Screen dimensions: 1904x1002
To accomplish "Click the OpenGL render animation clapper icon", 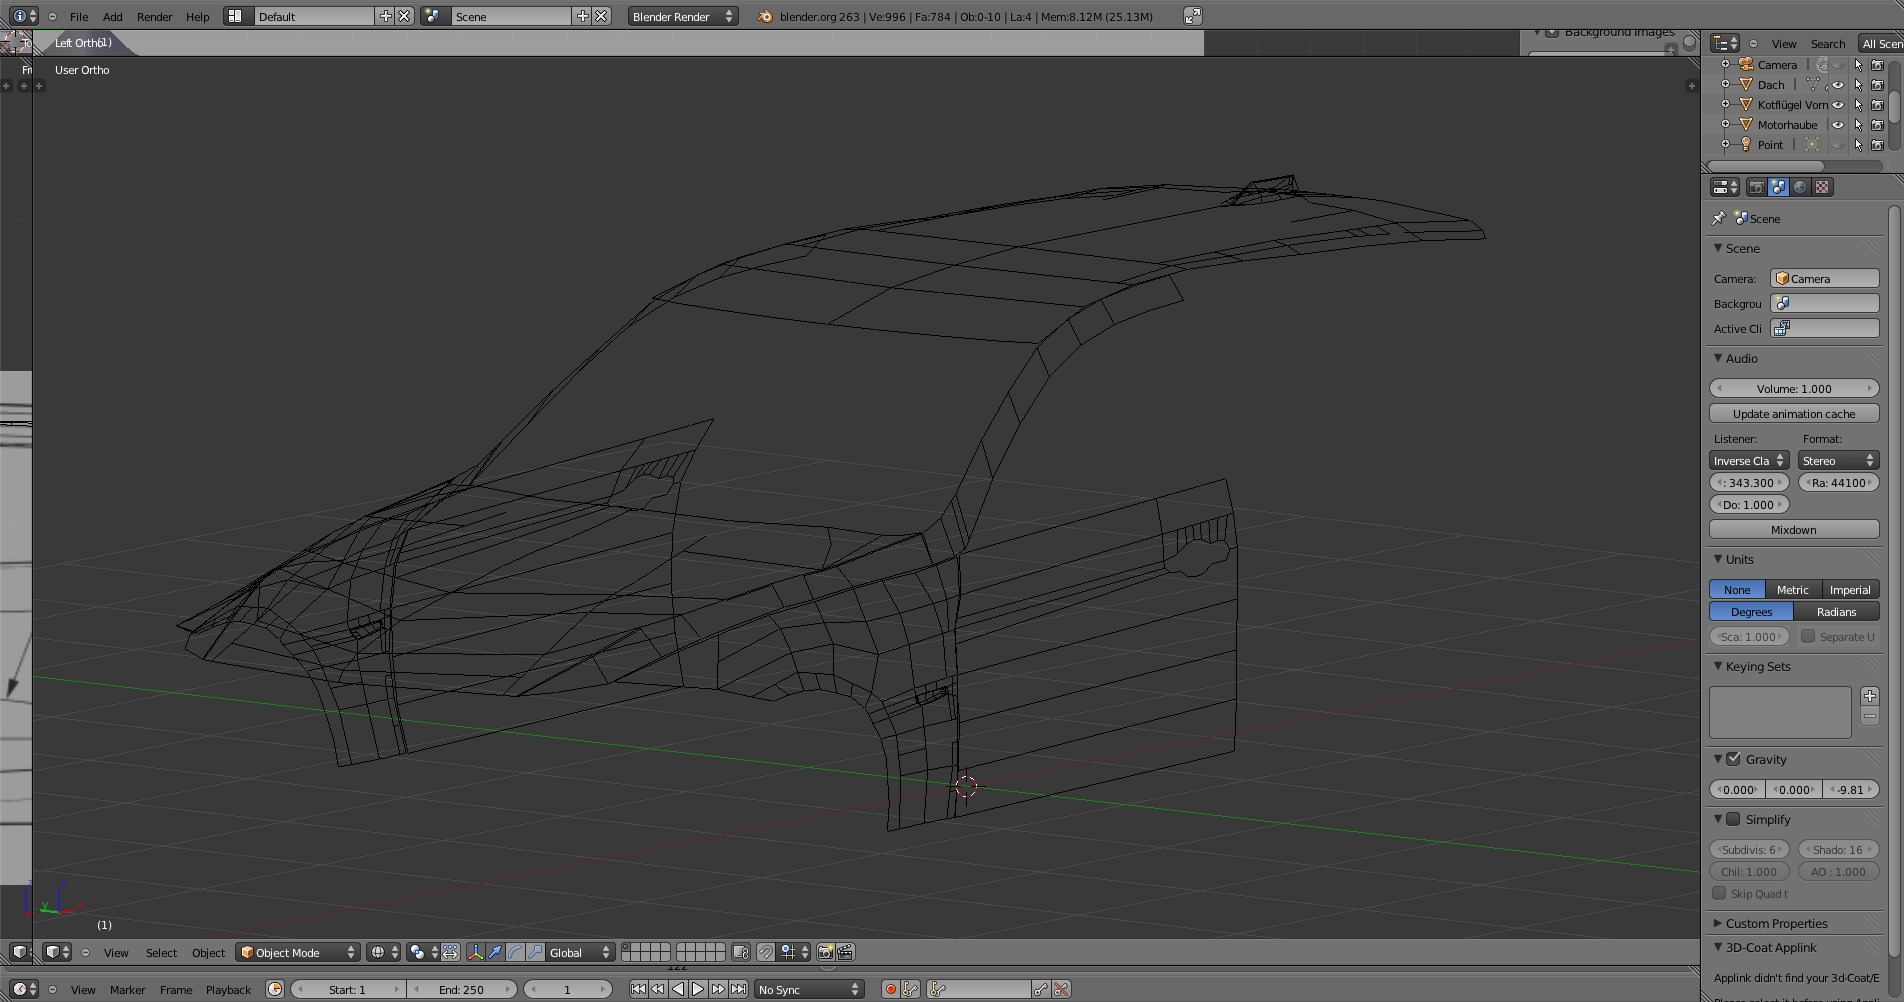I will pyautogui.click(x=845, y=952).
